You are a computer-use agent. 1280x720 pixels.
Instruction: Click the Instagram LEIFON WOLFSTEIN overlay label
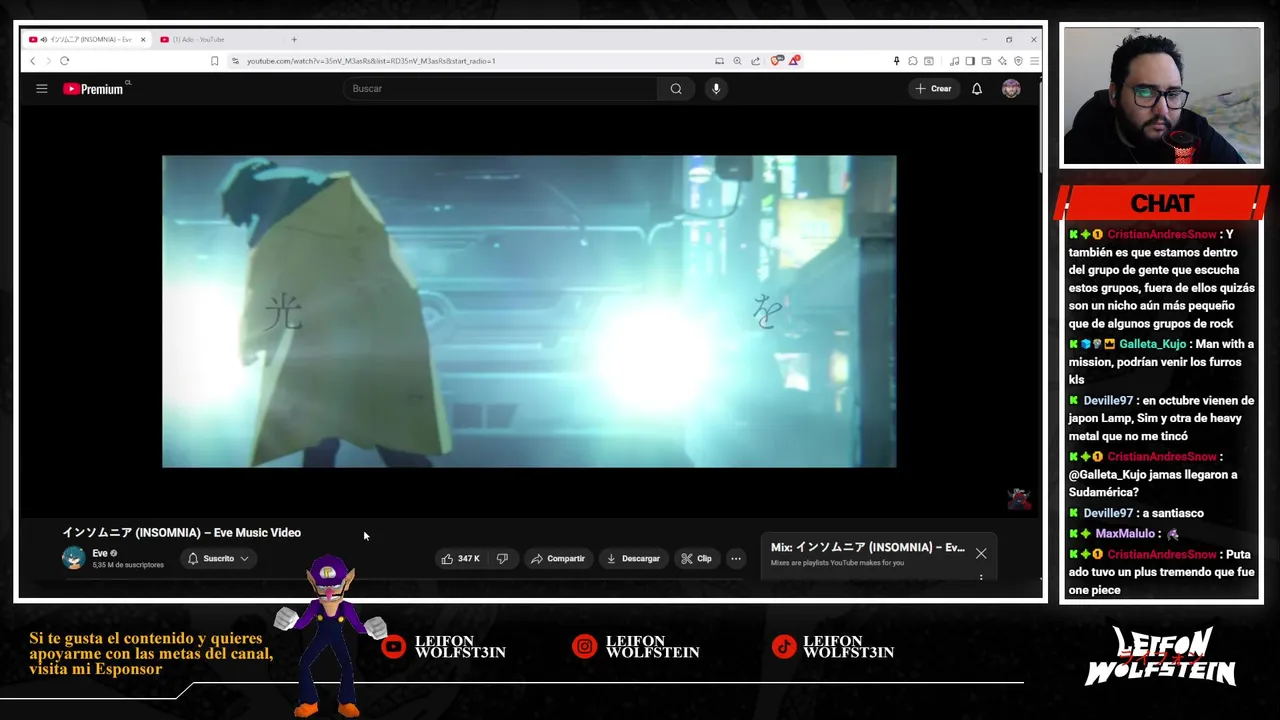pyautogui.click(x=652, y=647)
